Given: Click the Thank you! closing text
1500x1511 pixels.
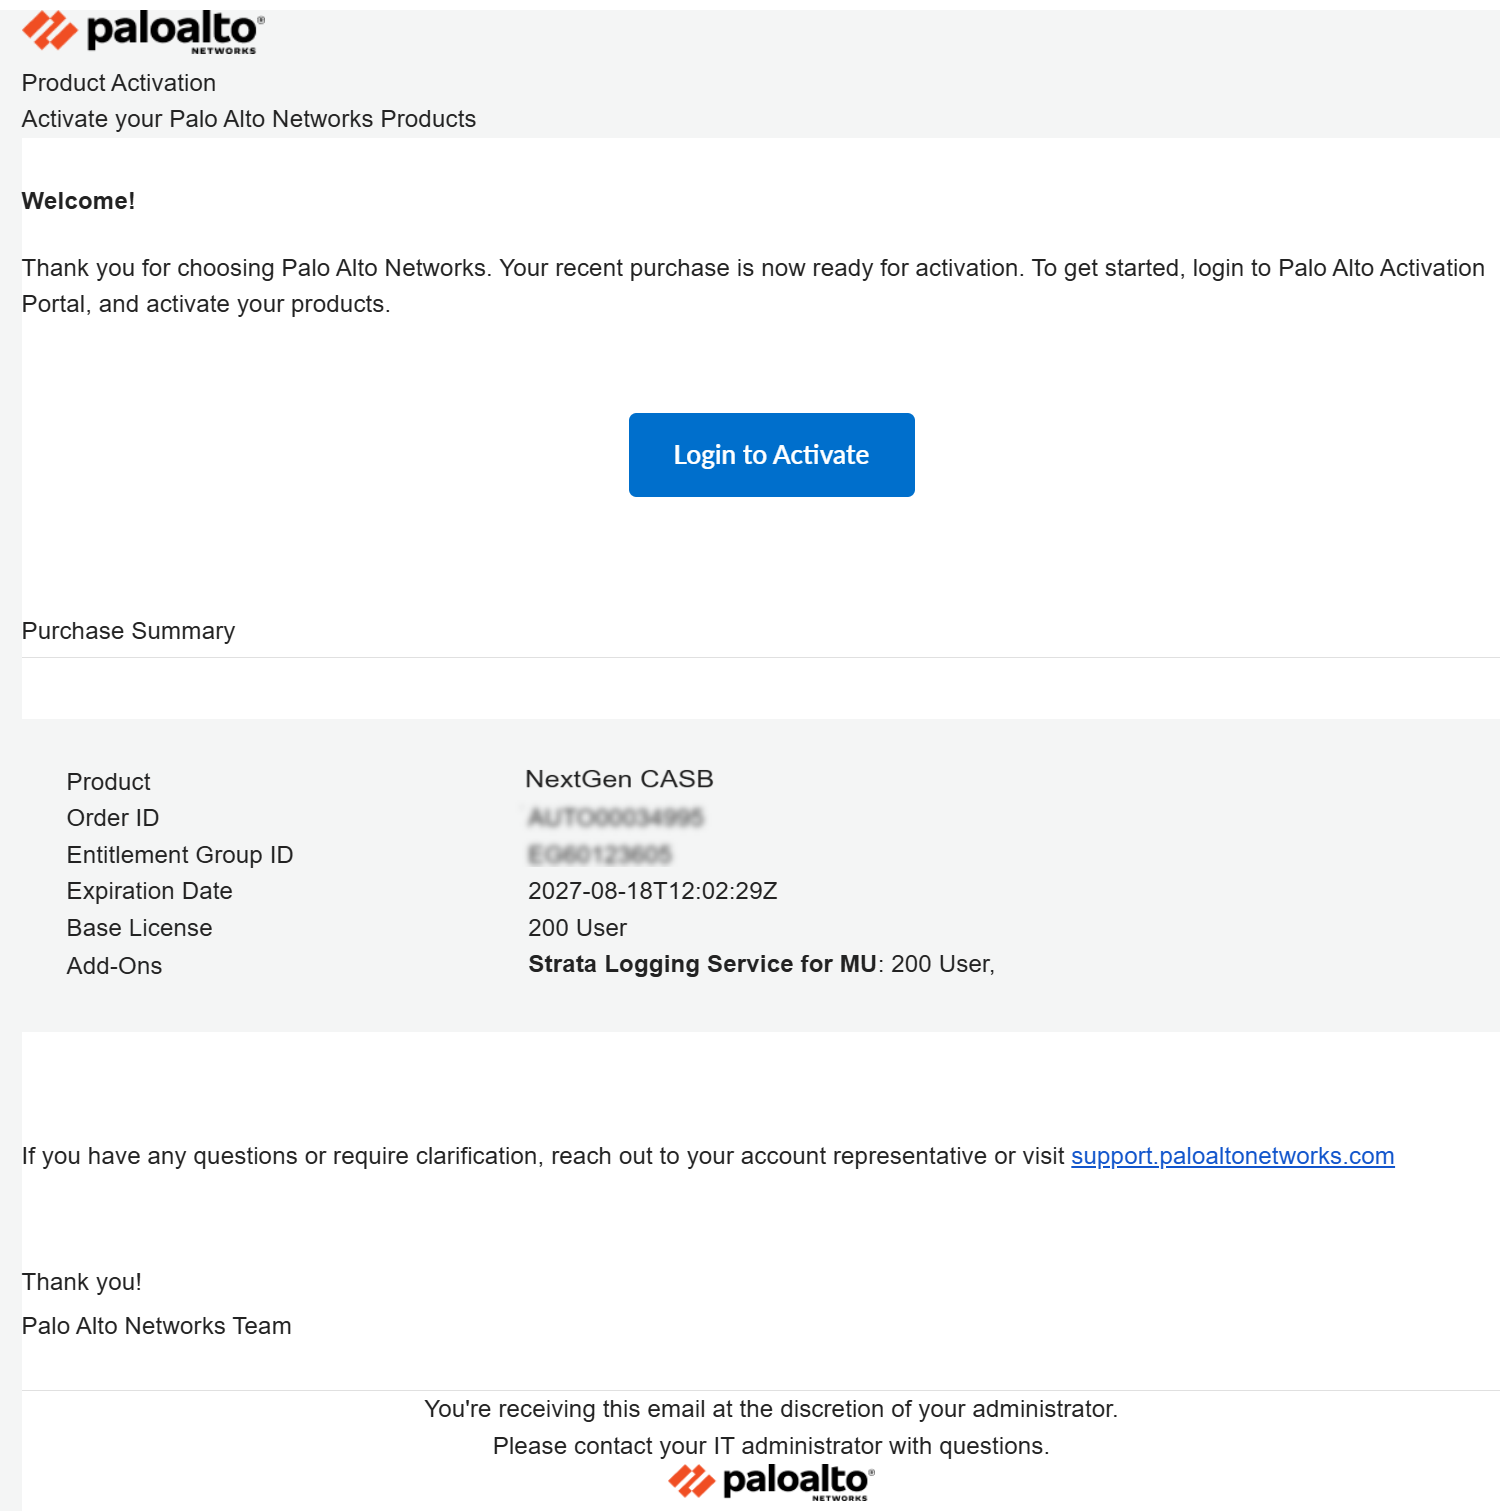Looking at the screenshot, I should click(82, 1282).
